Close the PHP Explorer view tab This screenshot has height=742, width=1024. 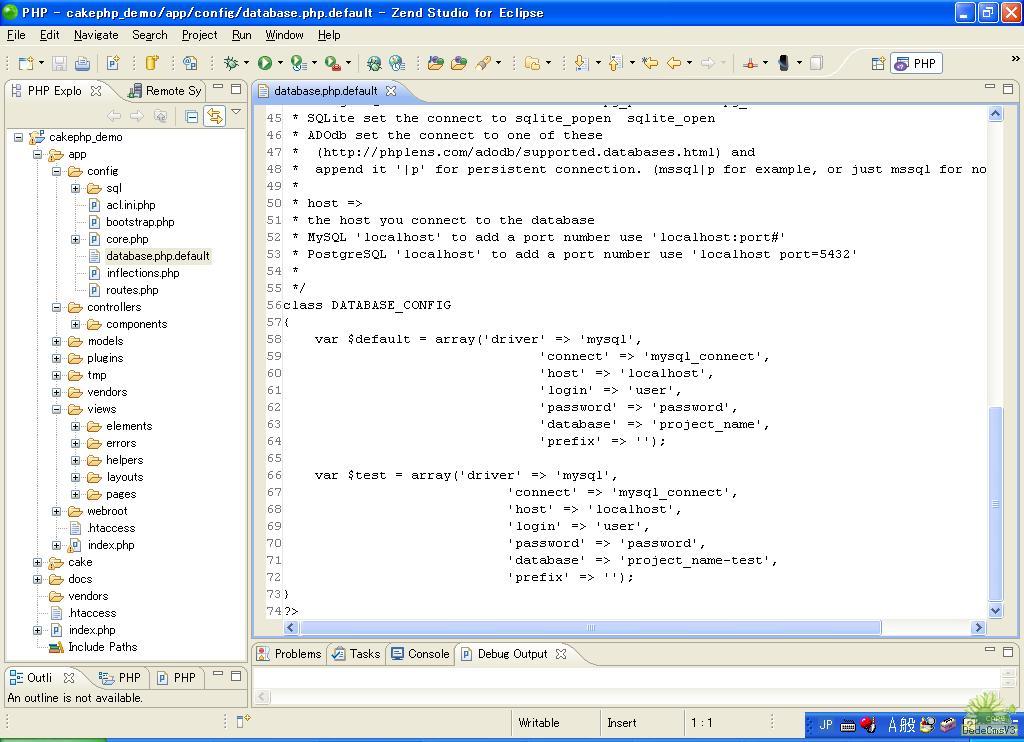(96, 91)
